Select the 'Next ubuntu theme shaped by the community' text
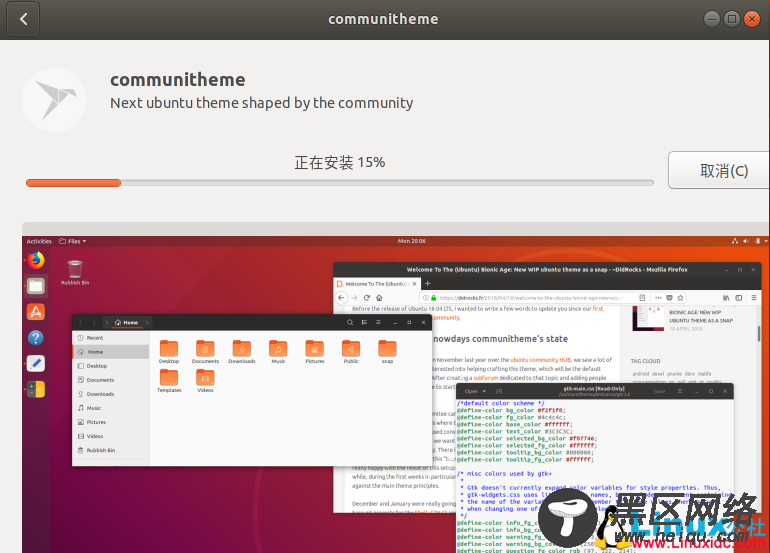 pos(261,103)
